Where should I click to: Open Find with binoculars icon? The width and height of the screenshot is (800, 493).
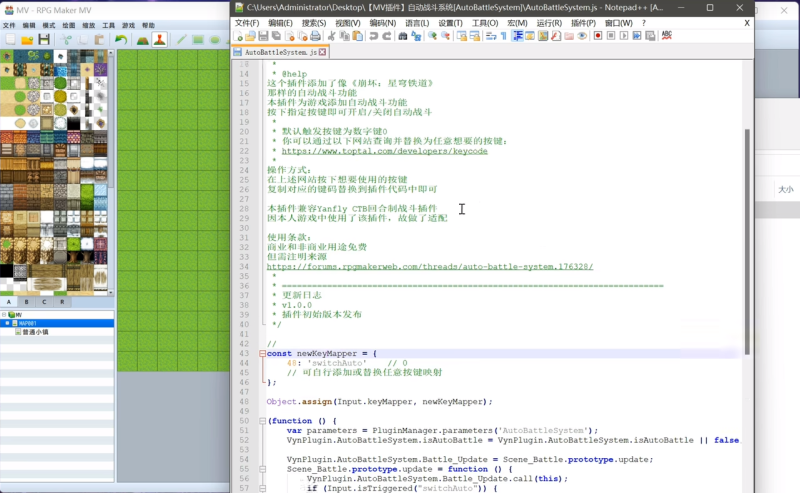coord(403,36)
